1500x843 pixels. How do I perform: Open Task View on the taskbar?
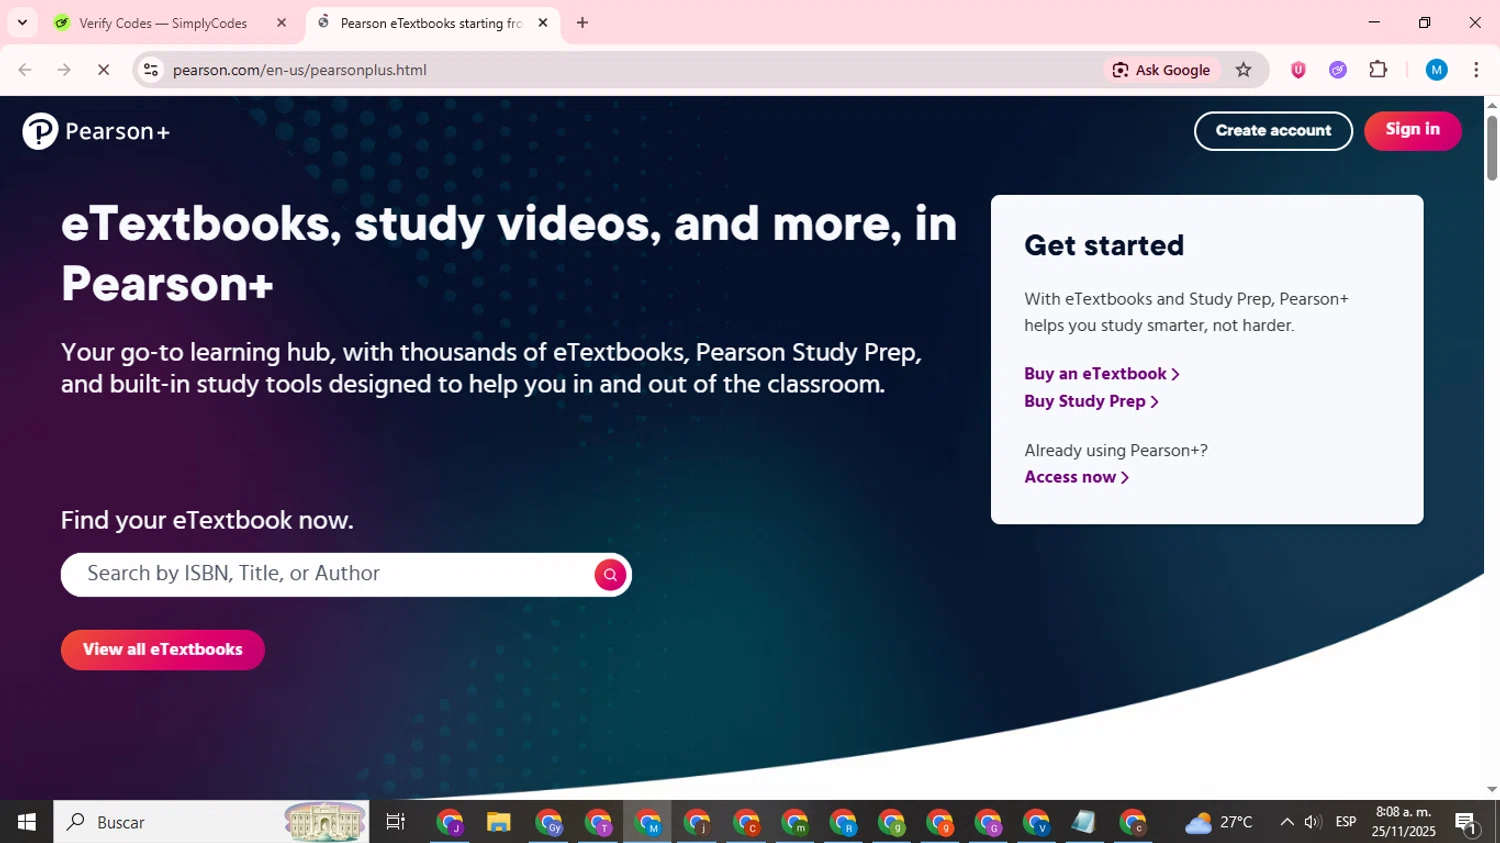(x=396, y=822)
